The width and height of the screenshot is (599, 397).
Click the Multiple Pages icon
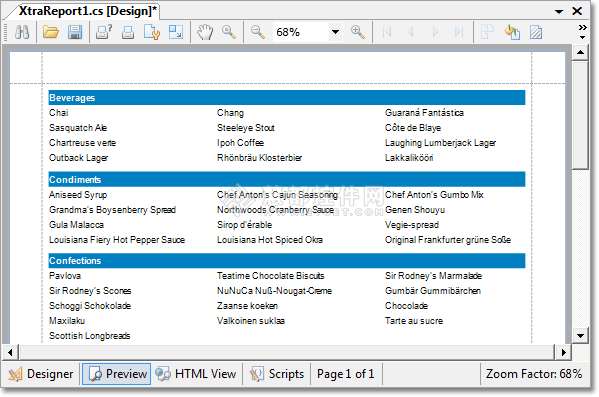click(x=487, y=32)
